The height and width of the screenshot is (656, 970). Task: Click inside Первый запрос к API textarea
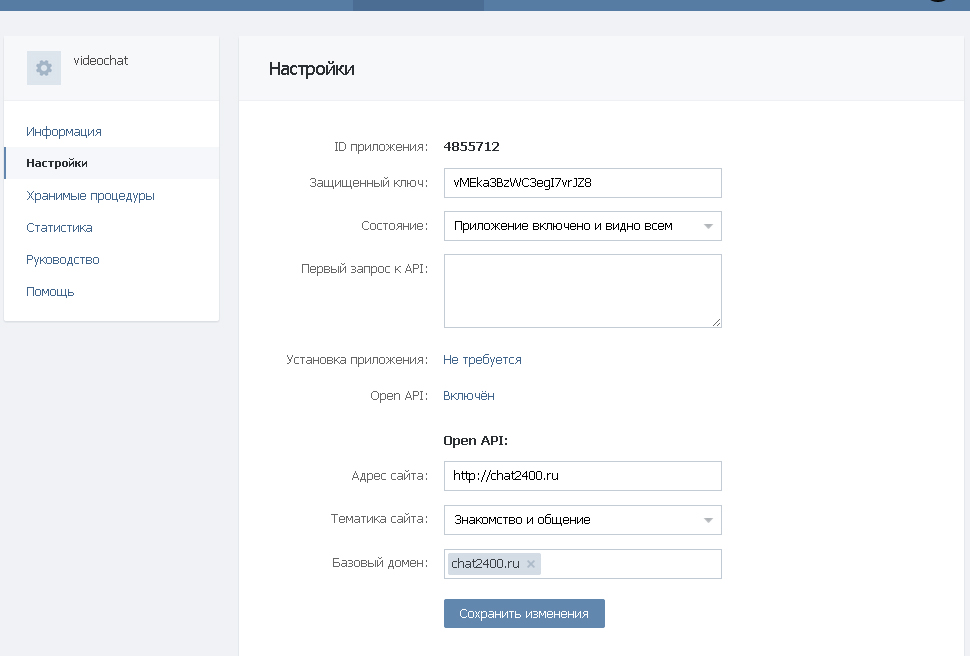coord(583,291)
